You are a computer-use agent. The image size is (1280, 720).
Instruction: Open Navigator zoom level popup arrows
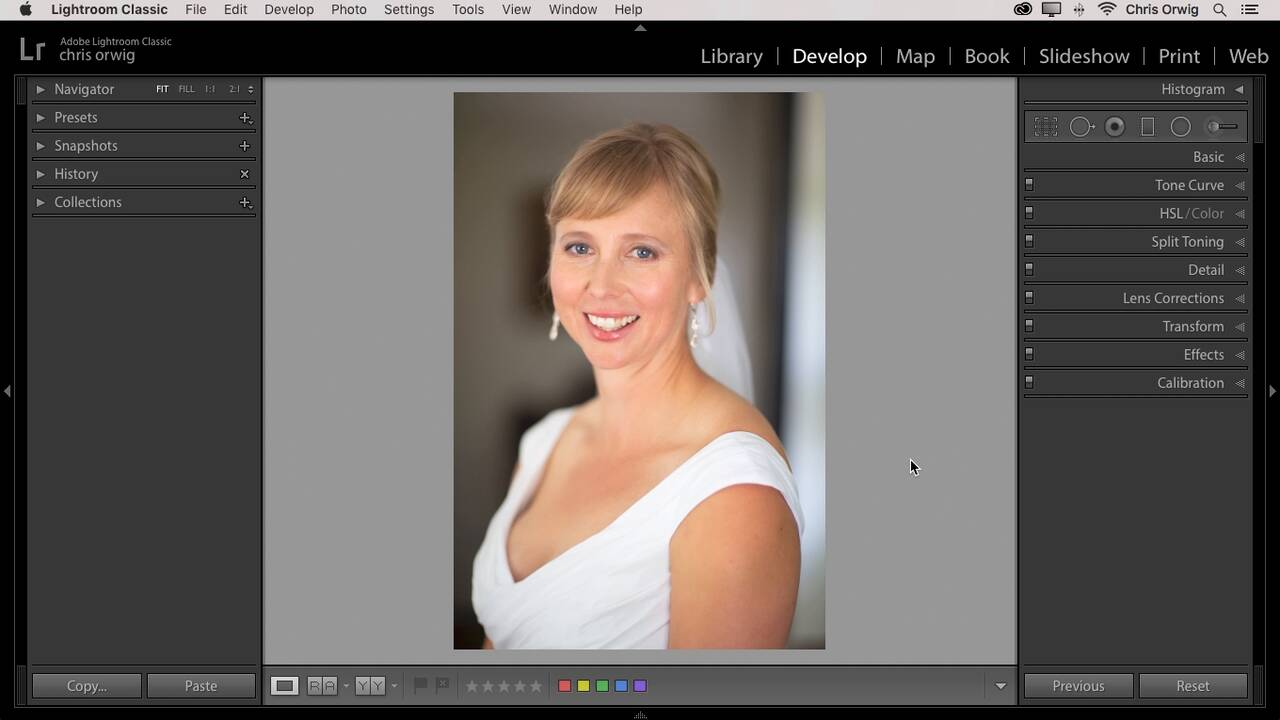coord(250,89)
